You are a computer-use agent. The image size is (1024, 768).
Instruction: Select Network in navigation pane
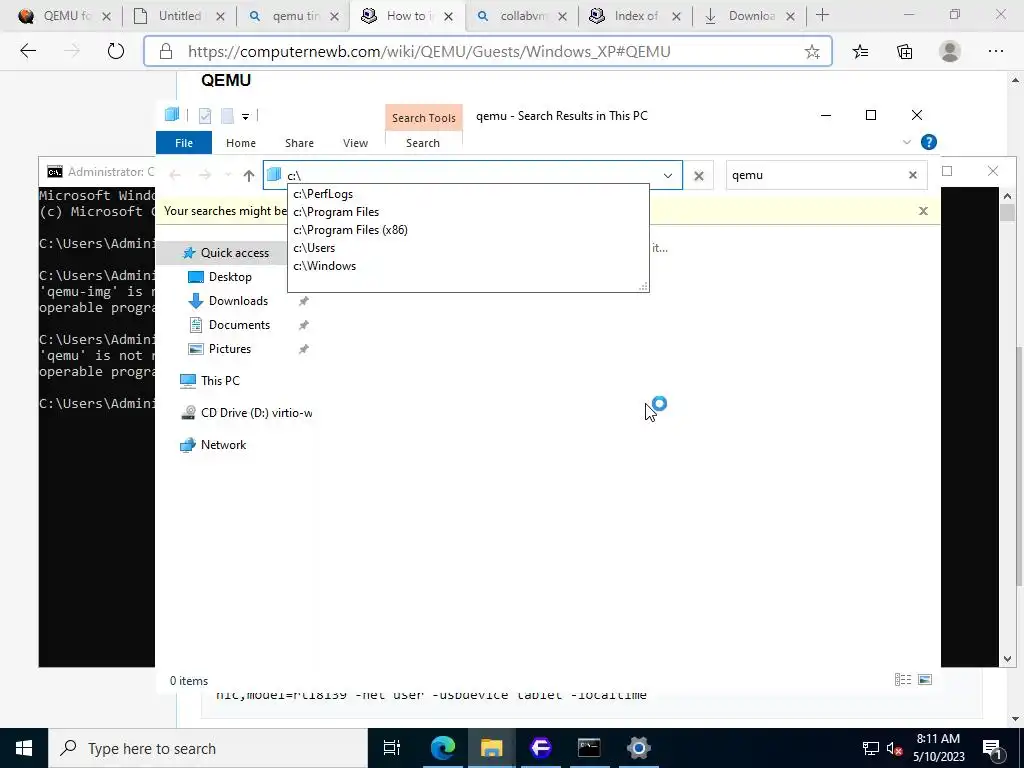(x=214, y=445)
